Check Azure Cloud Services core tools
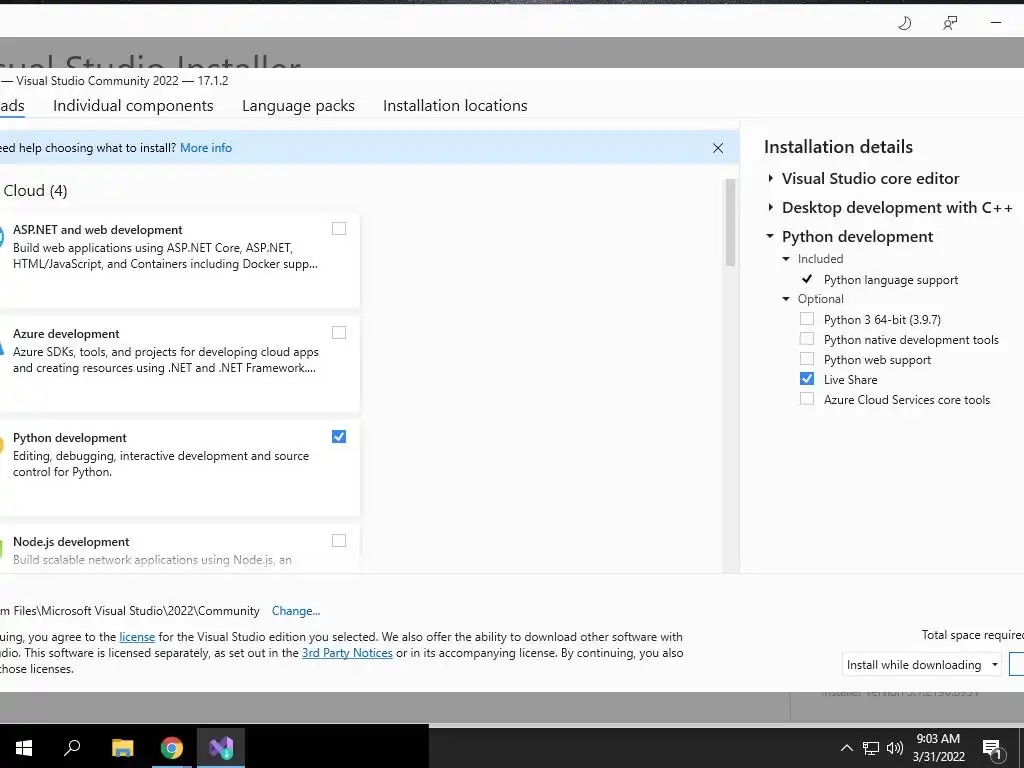Image resolution: width=1024 pixels, height=768 pixels. pyautogui.click(x=807, y=399)
